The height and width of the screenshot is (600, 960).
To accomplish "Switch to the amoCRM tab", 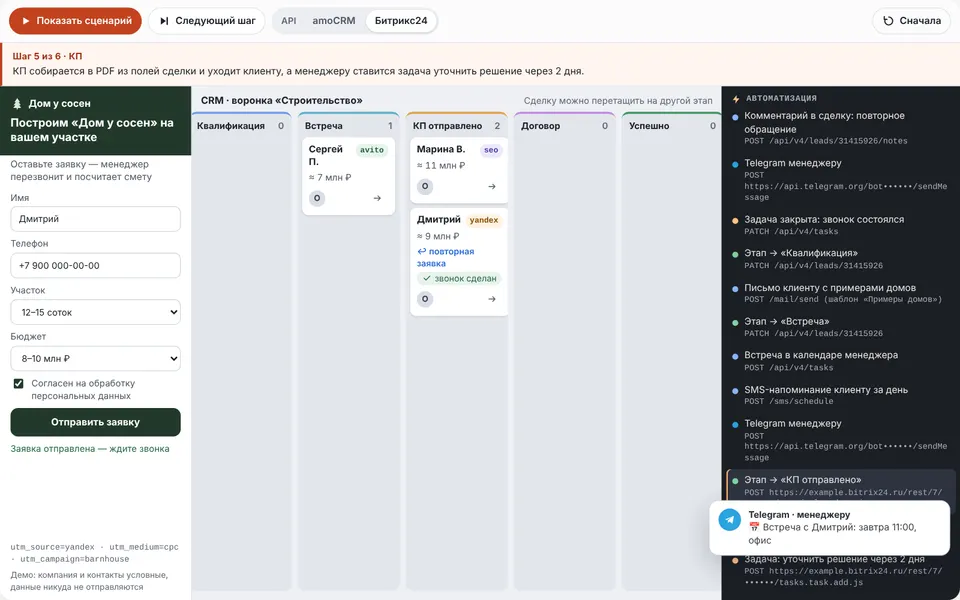I will [x=334, y=21].
